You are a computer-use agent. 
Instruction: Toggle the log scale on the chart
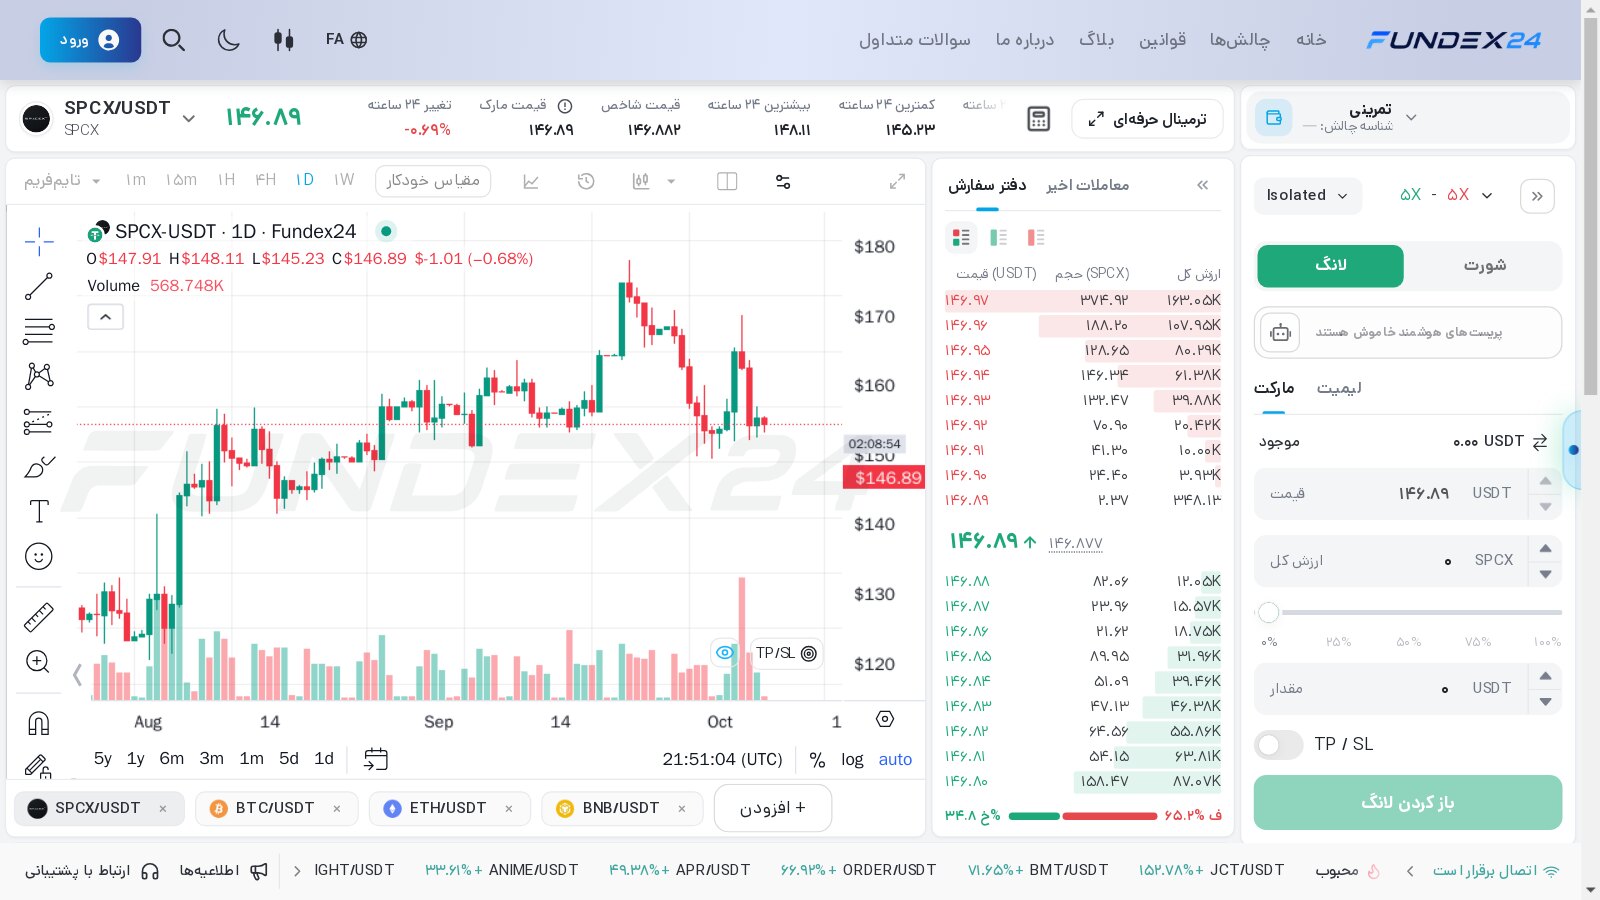pyautogui.click(x=852, y=759)
